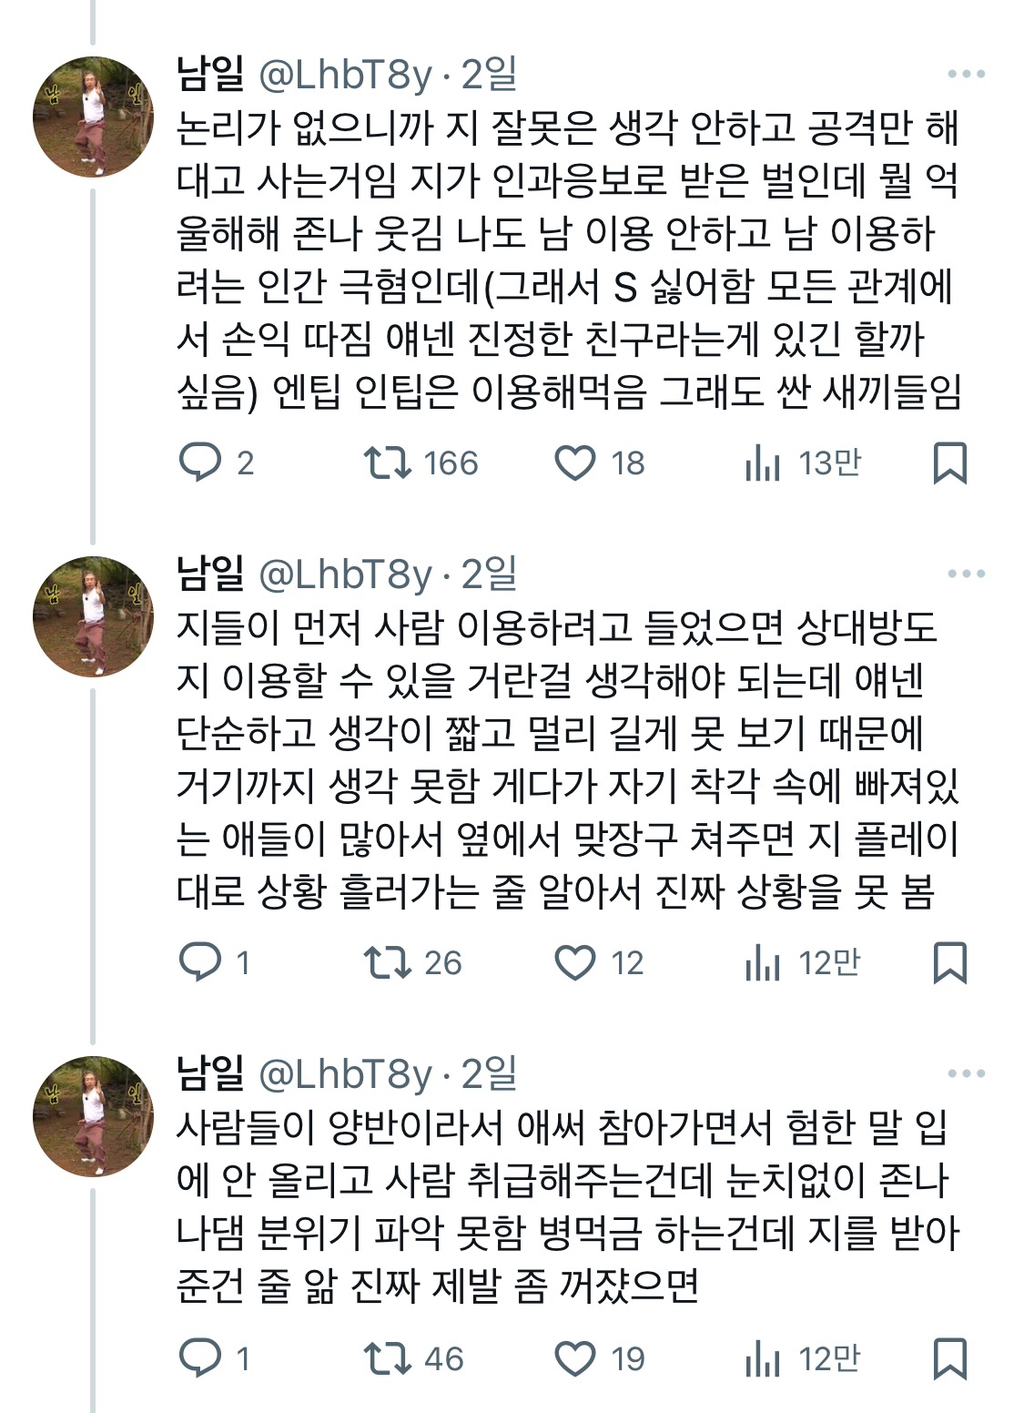Viewport: 1024px width, 1413px height.
Task: Like the tweet showing 18 likes
Action: tap(575, 463)
